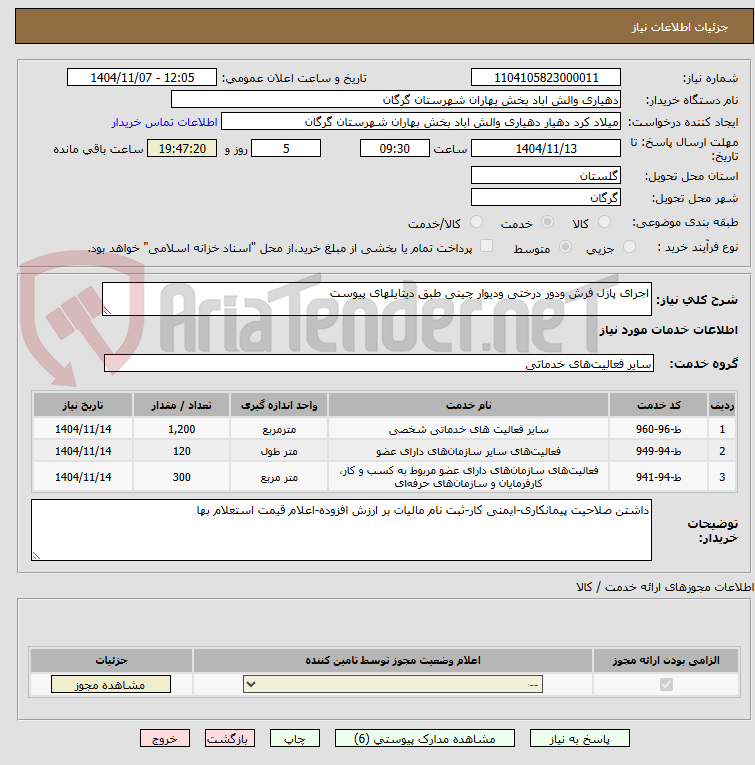
Task: Click service code ط-96-960
Action: pos(658,429)
